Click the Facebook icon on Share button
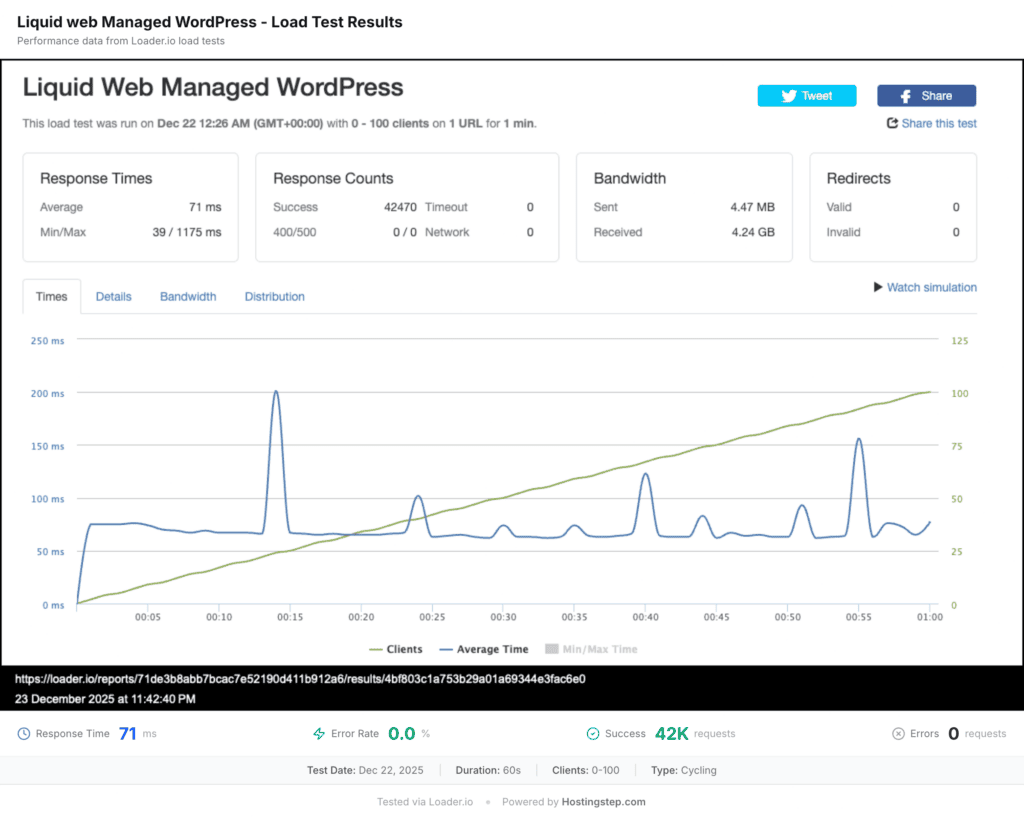 (x=906, y=96)
